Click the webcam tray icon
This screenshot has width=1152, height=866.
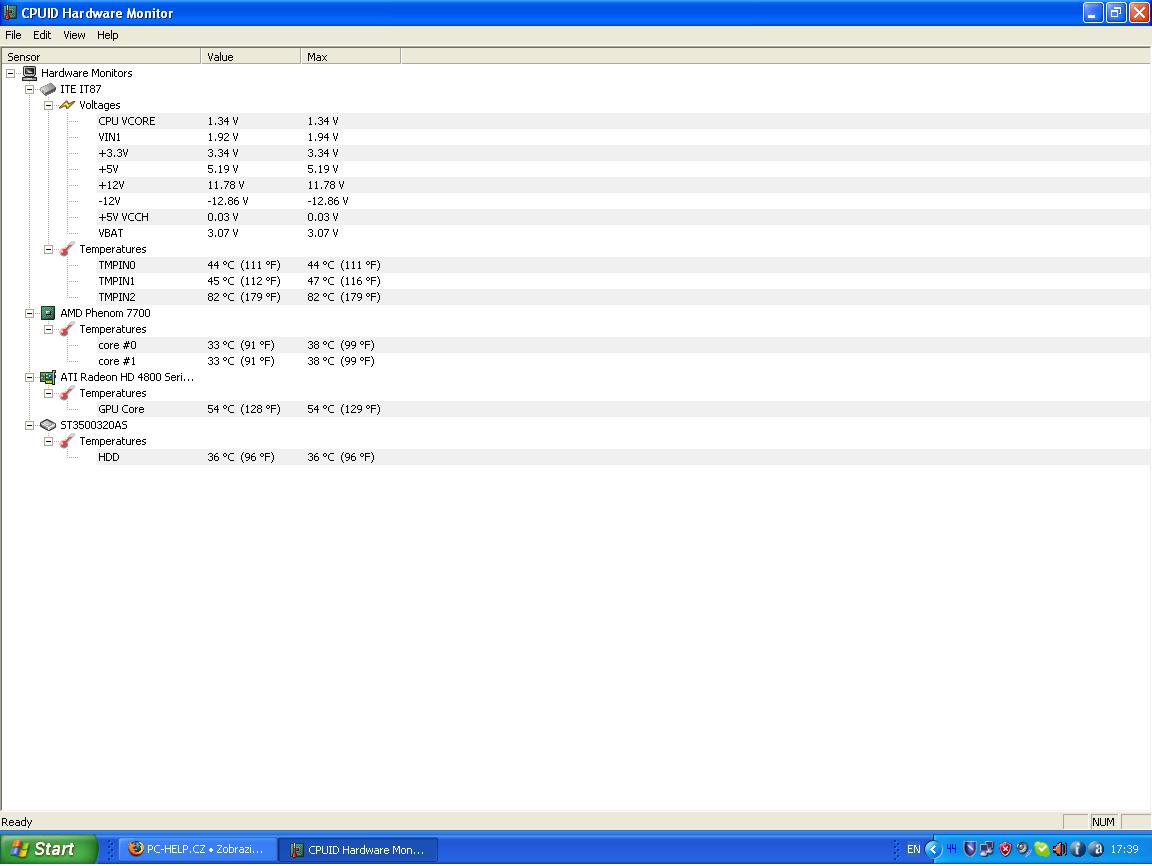pyautogui.click(x=1023, y=849)
